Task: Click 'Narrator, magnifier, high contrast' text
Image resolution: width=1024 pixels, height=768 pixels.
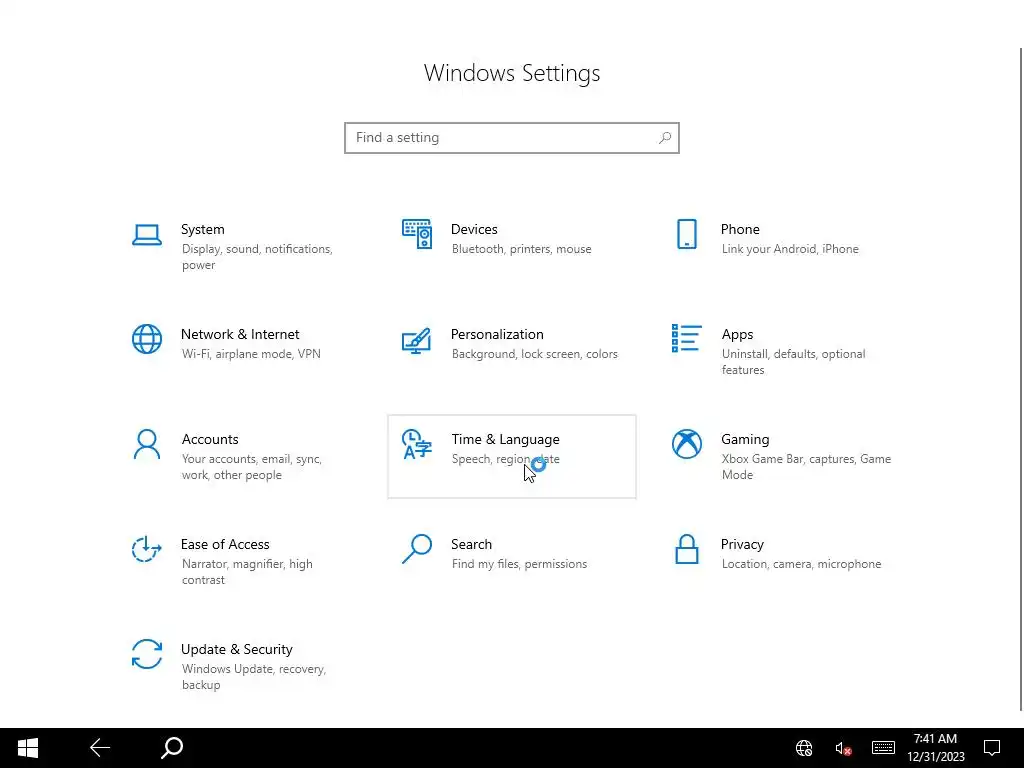Action: [247, 572]
